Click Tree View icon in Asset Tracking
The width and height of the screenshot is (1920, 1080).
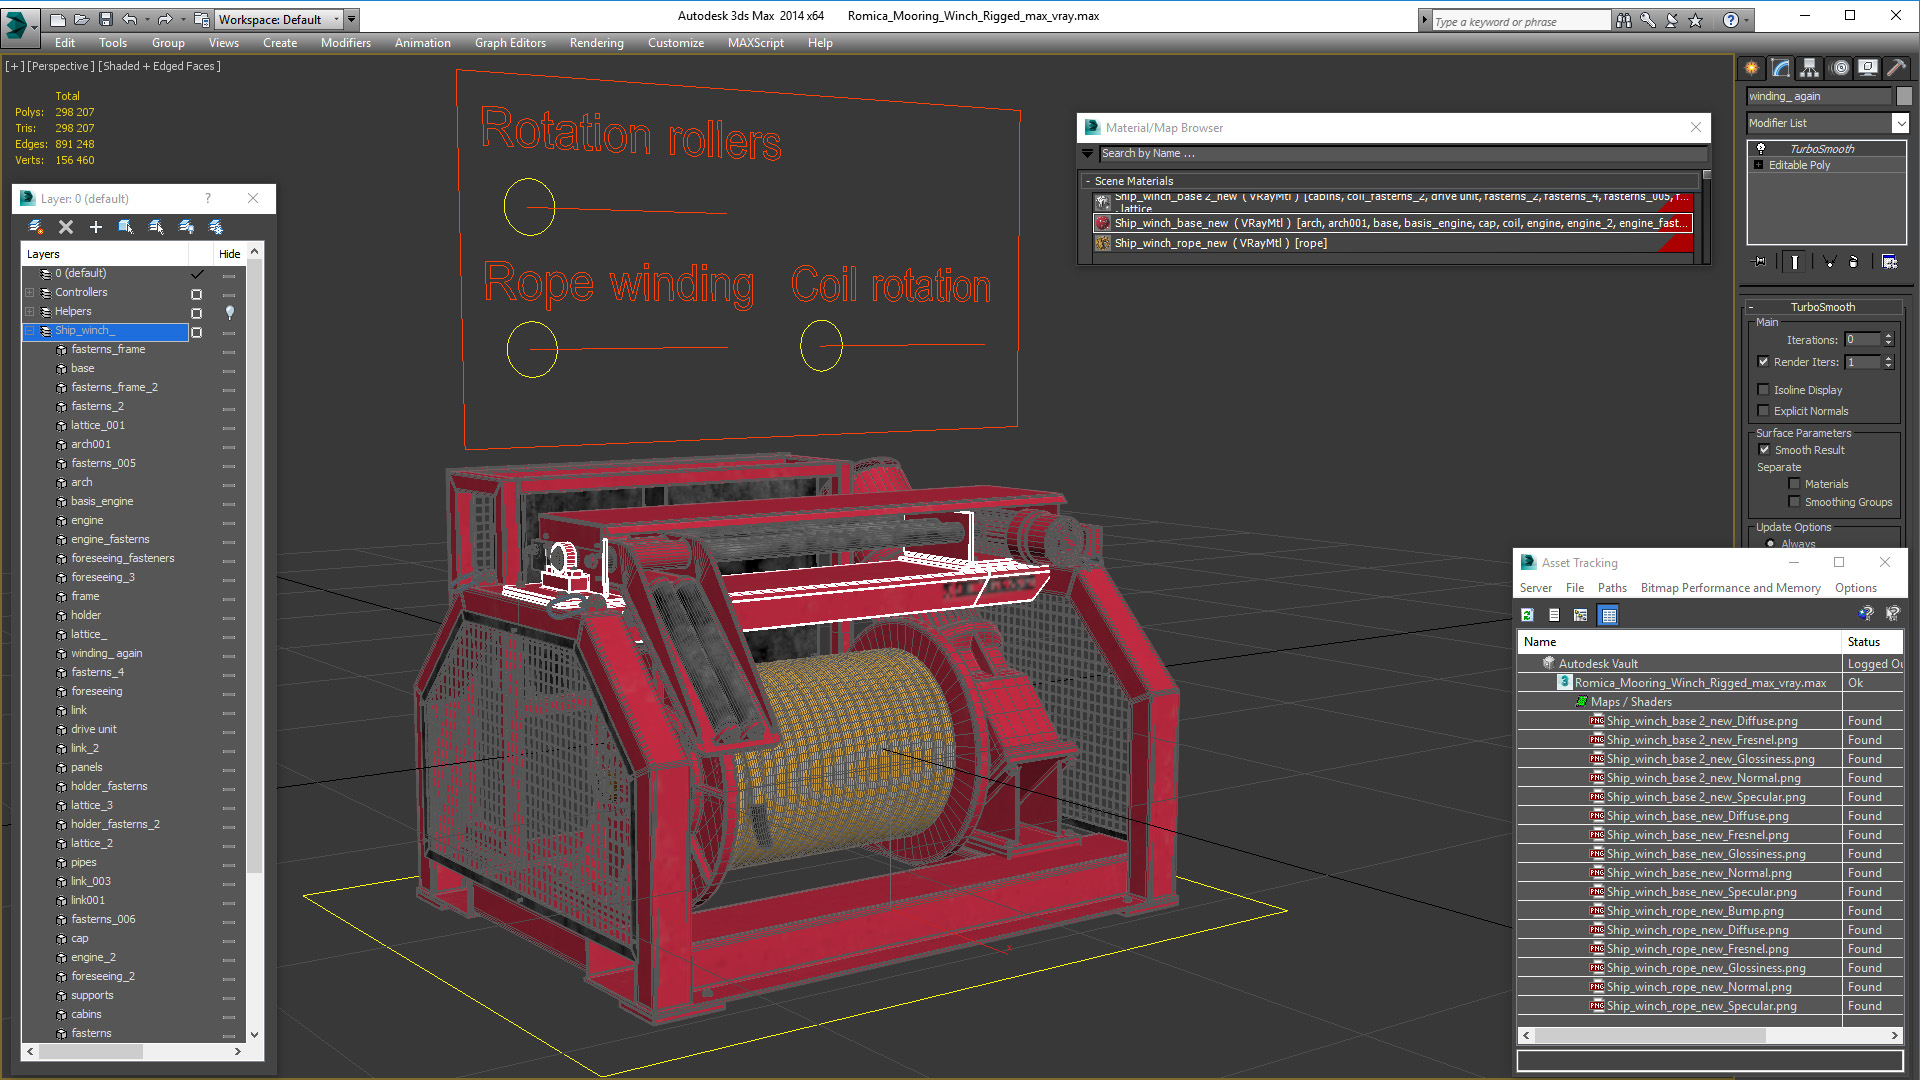pyautogui.click(x=1581, y=615)
